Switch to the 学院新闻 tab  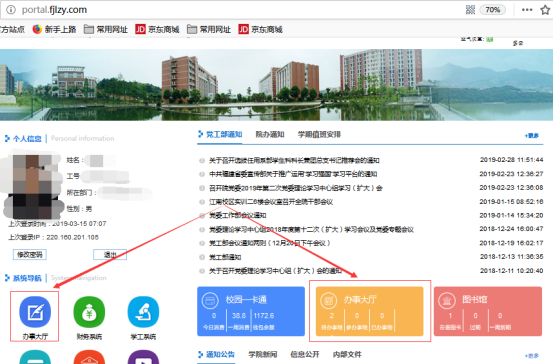tap(263, 354)
